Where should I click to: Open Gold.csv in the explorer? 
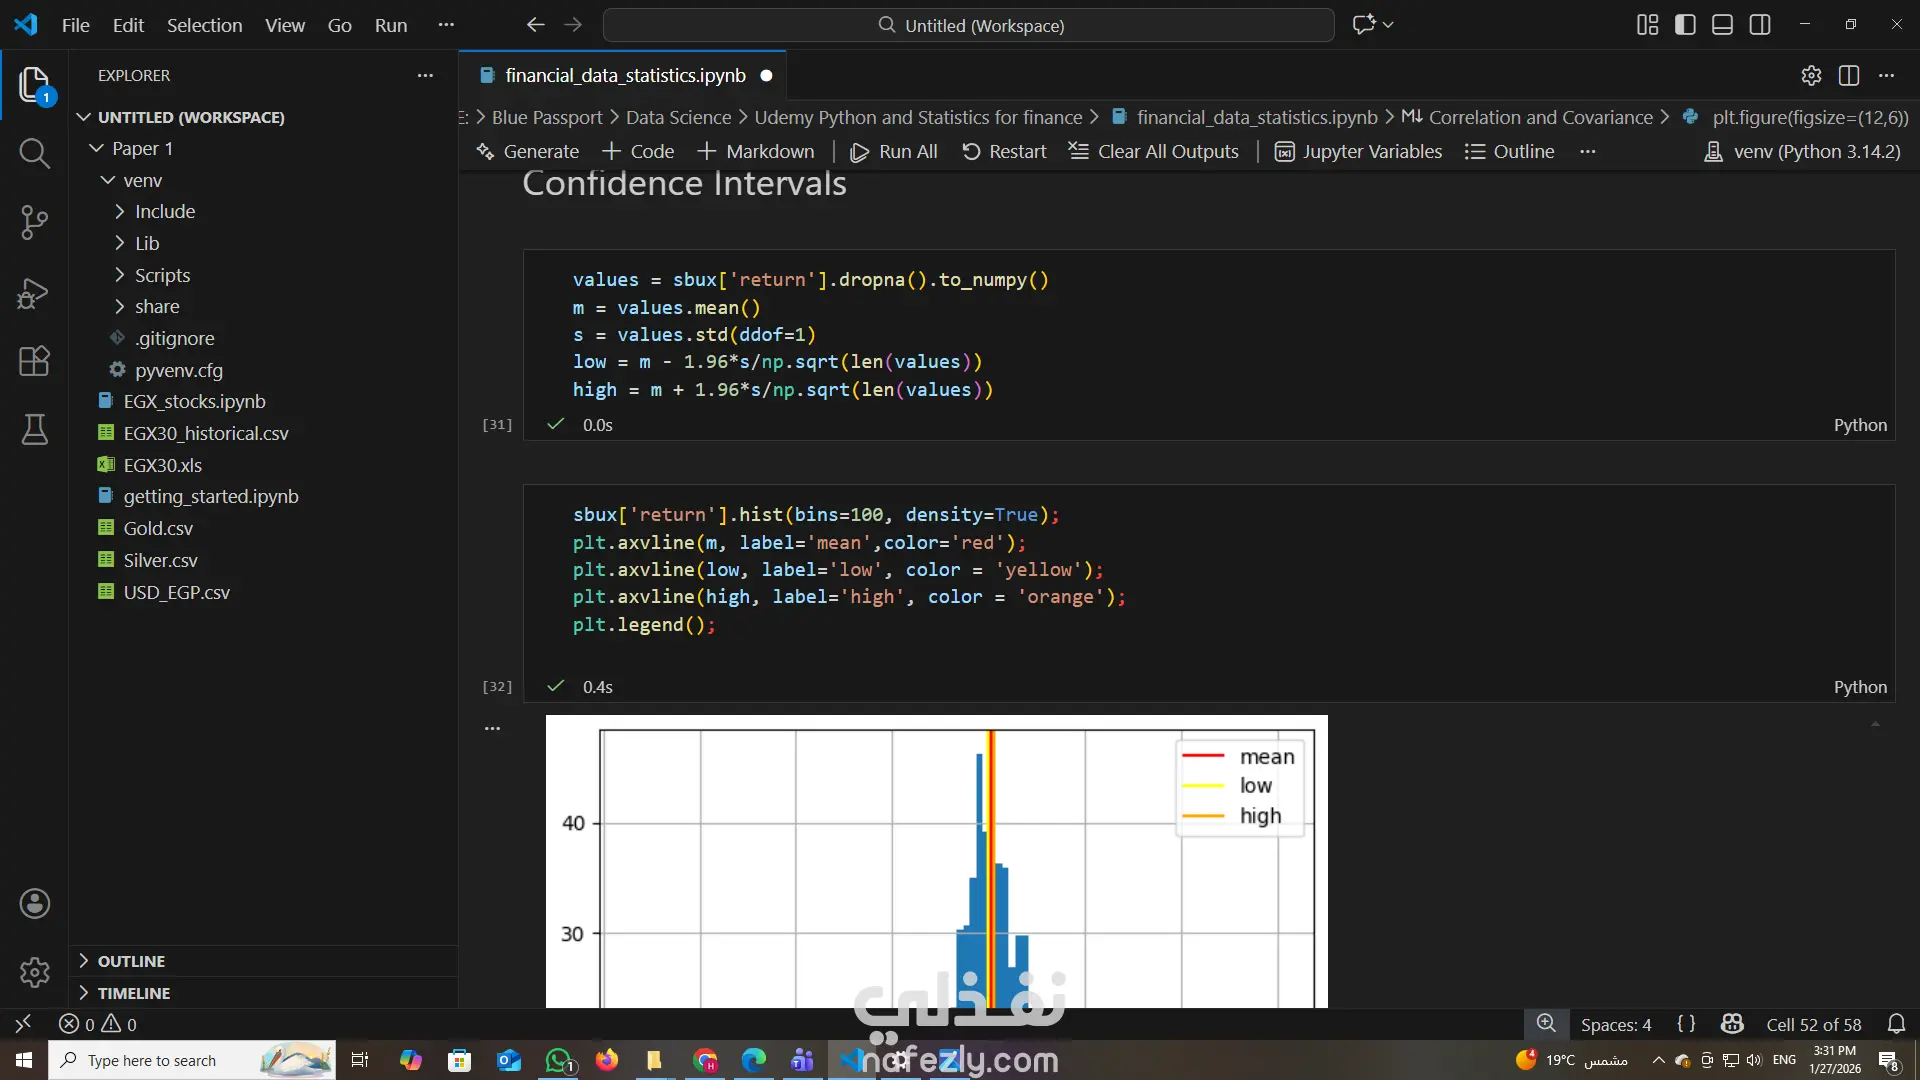tap(158, 528)
